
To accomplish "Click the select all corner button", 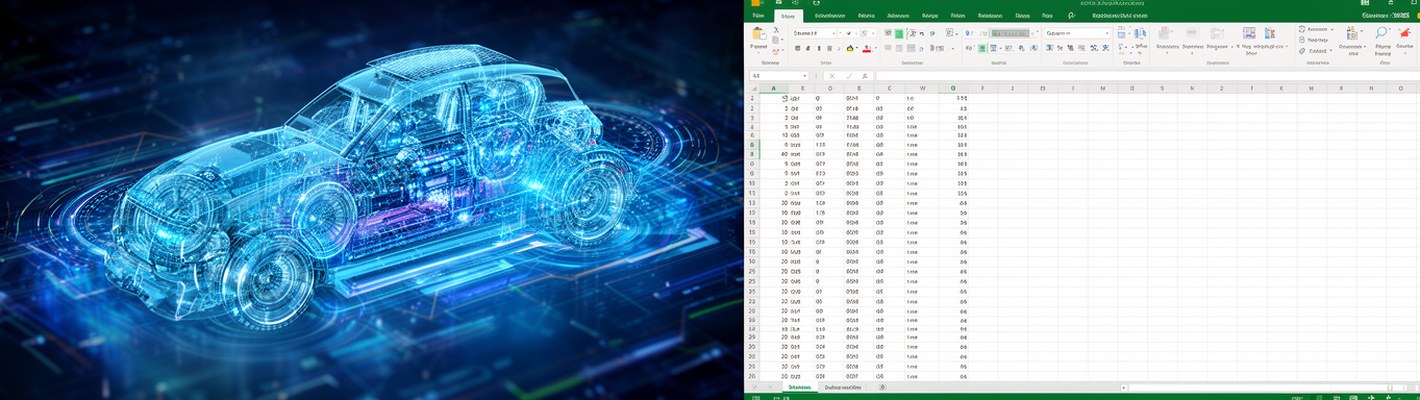I will click(x=752, y=88).
